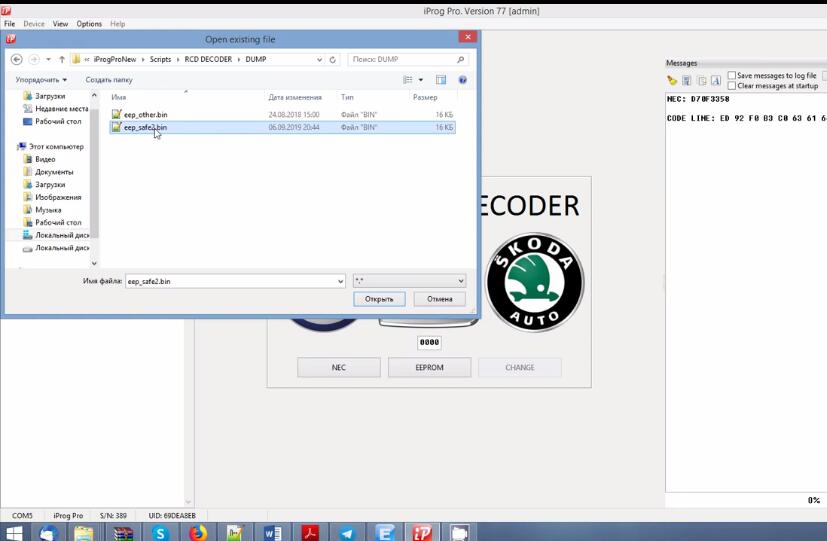Open the Упорядочить dropdown menu

41,80
